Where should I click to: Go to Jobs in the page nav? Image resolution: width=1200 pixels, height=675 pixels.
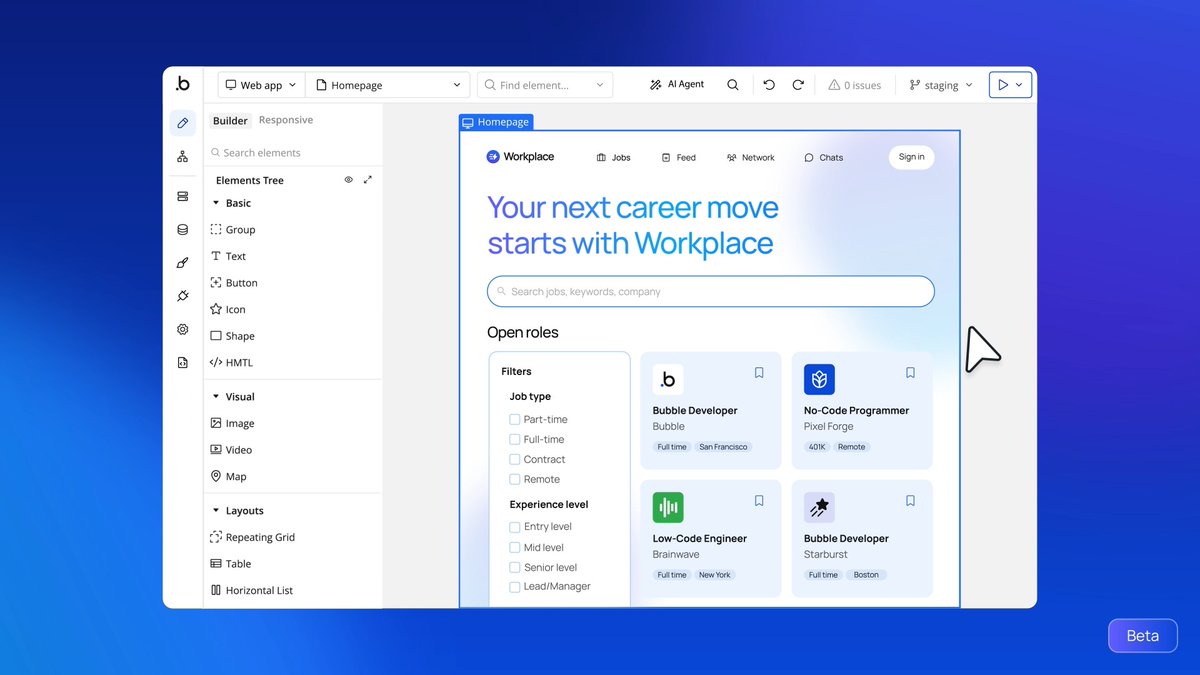coord(613,158)
